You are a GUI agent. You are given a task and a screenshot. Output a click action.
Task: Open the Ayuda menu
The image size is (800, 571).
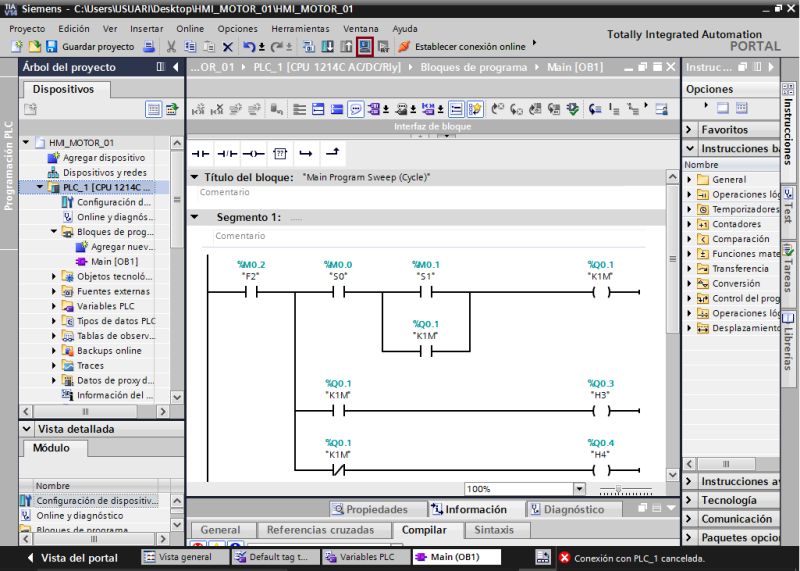405,29
